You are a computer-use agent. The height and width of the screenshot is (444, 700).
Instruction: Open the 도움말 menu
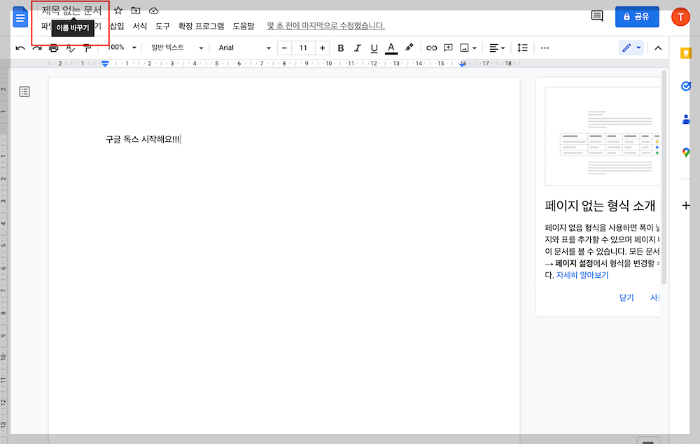tap(243, 26)
